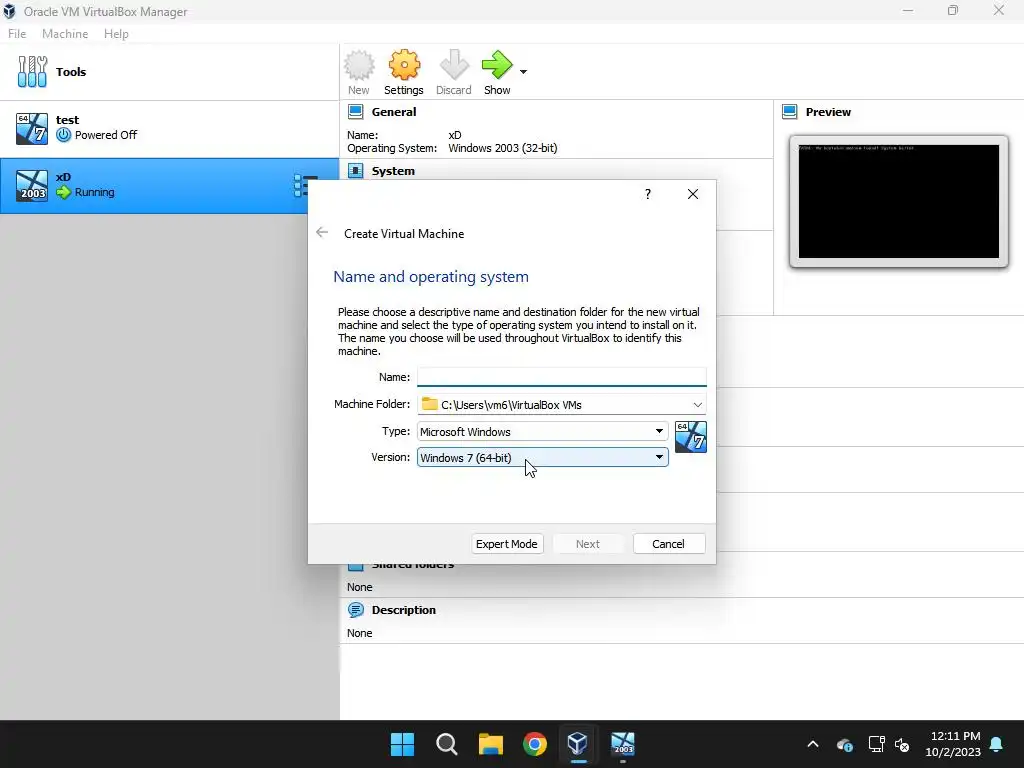
Task: Click the Description section header text
Action: tap(404, 610)
